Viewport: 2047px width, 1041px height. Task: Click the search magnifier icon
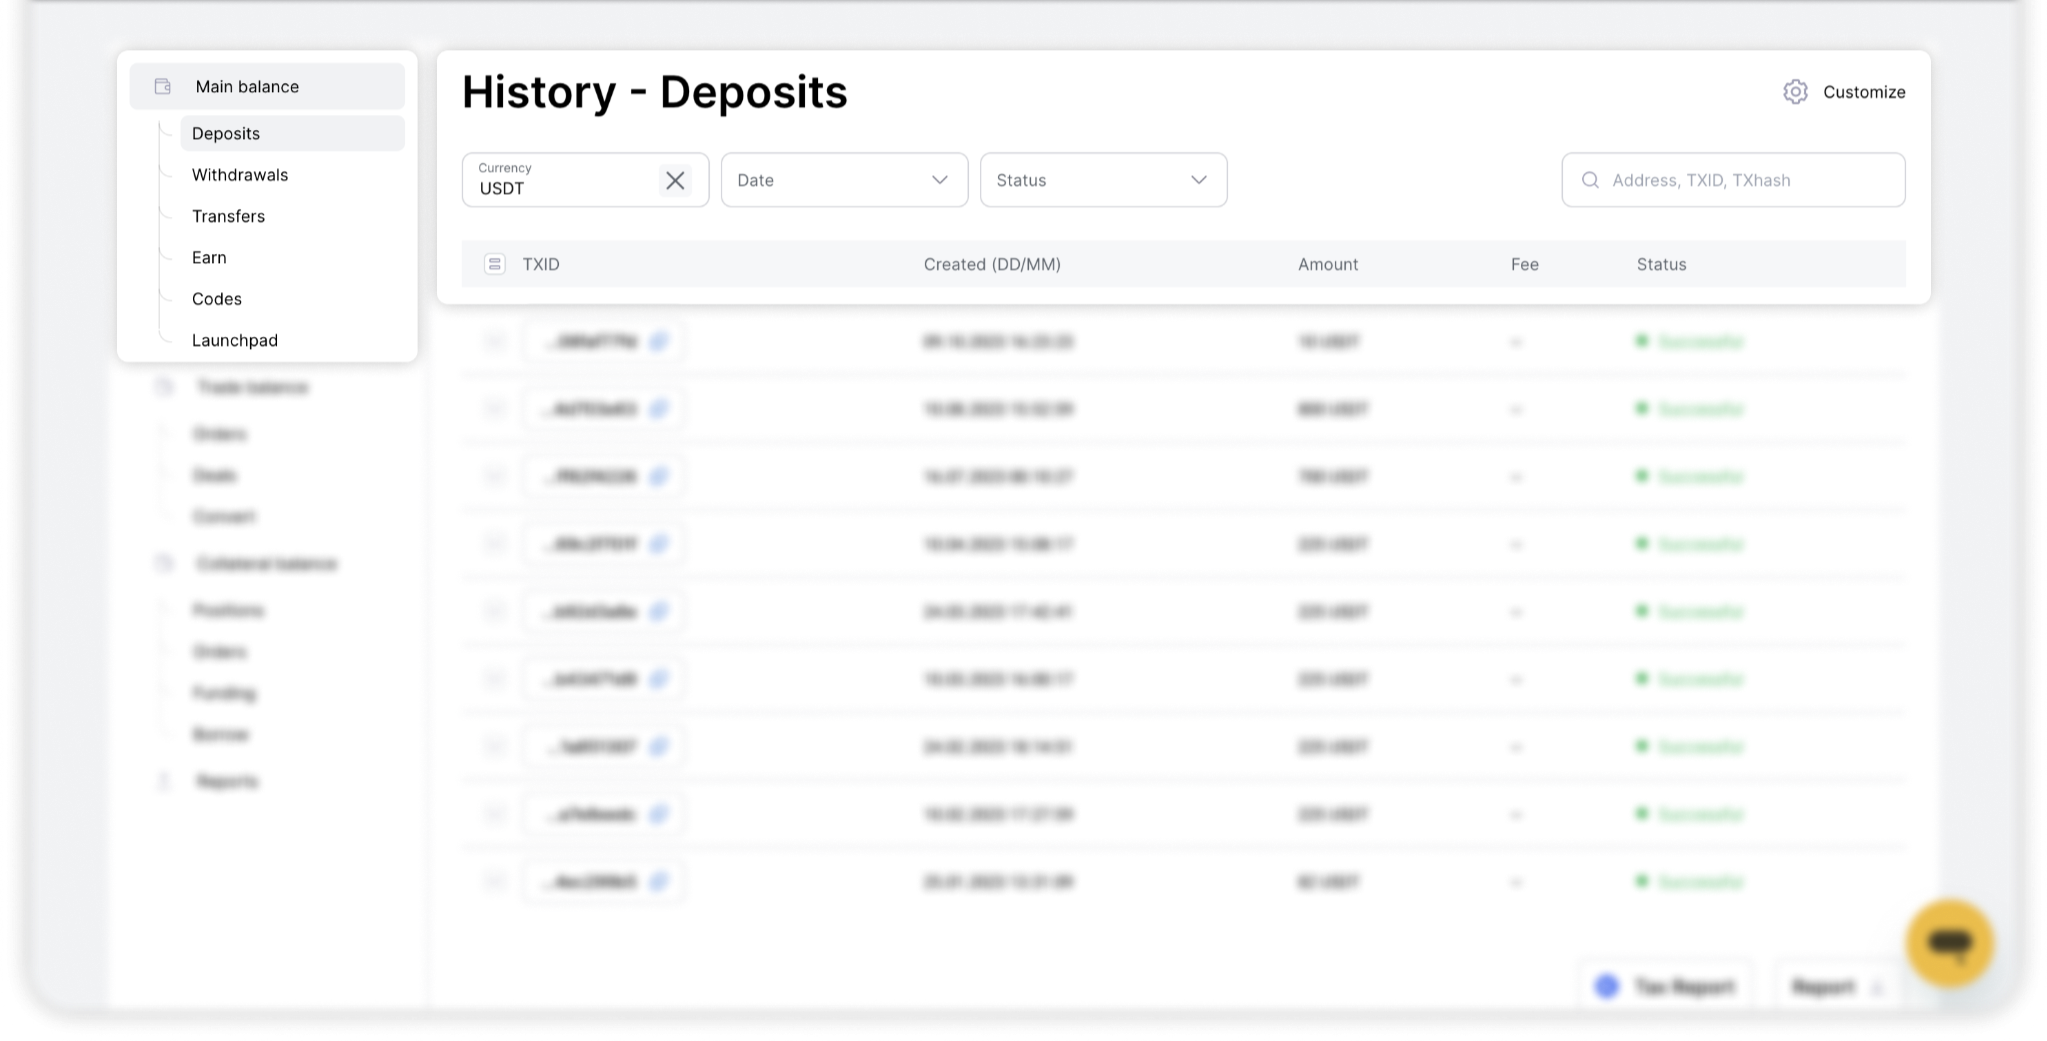(x=1590, y=180)
